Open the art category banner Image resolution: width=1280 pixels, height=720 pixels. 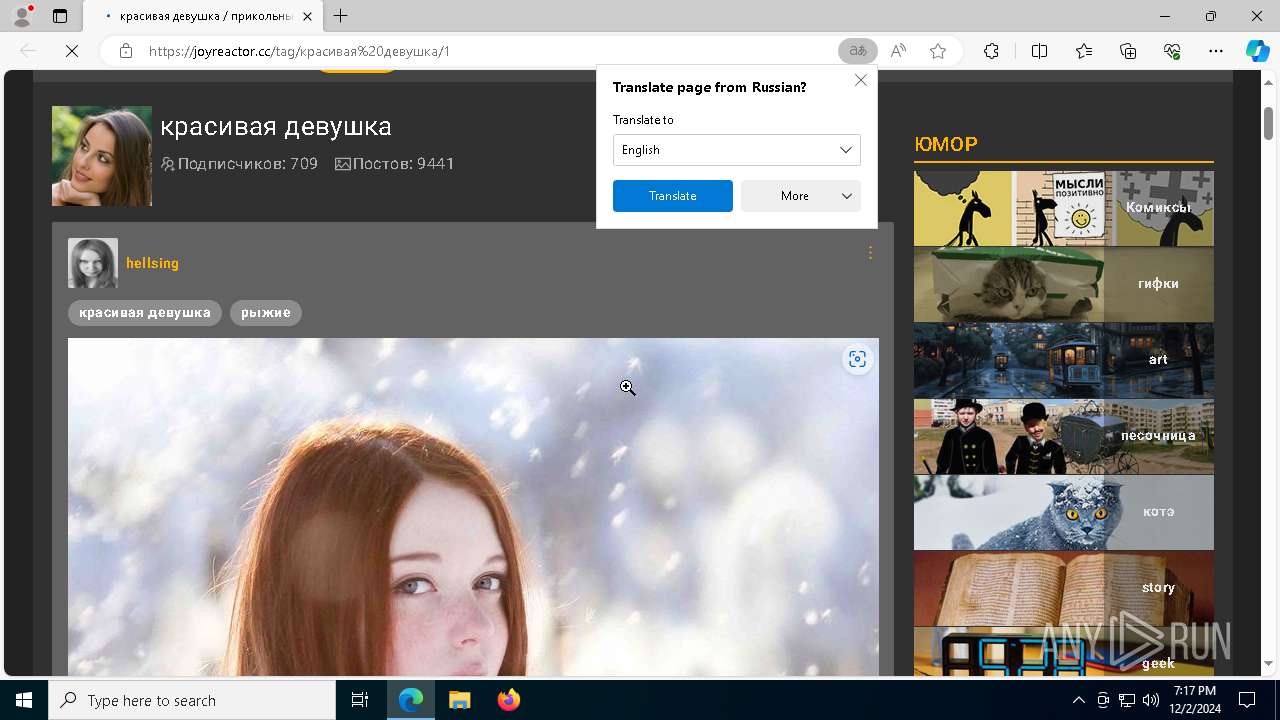[1064, 360]
